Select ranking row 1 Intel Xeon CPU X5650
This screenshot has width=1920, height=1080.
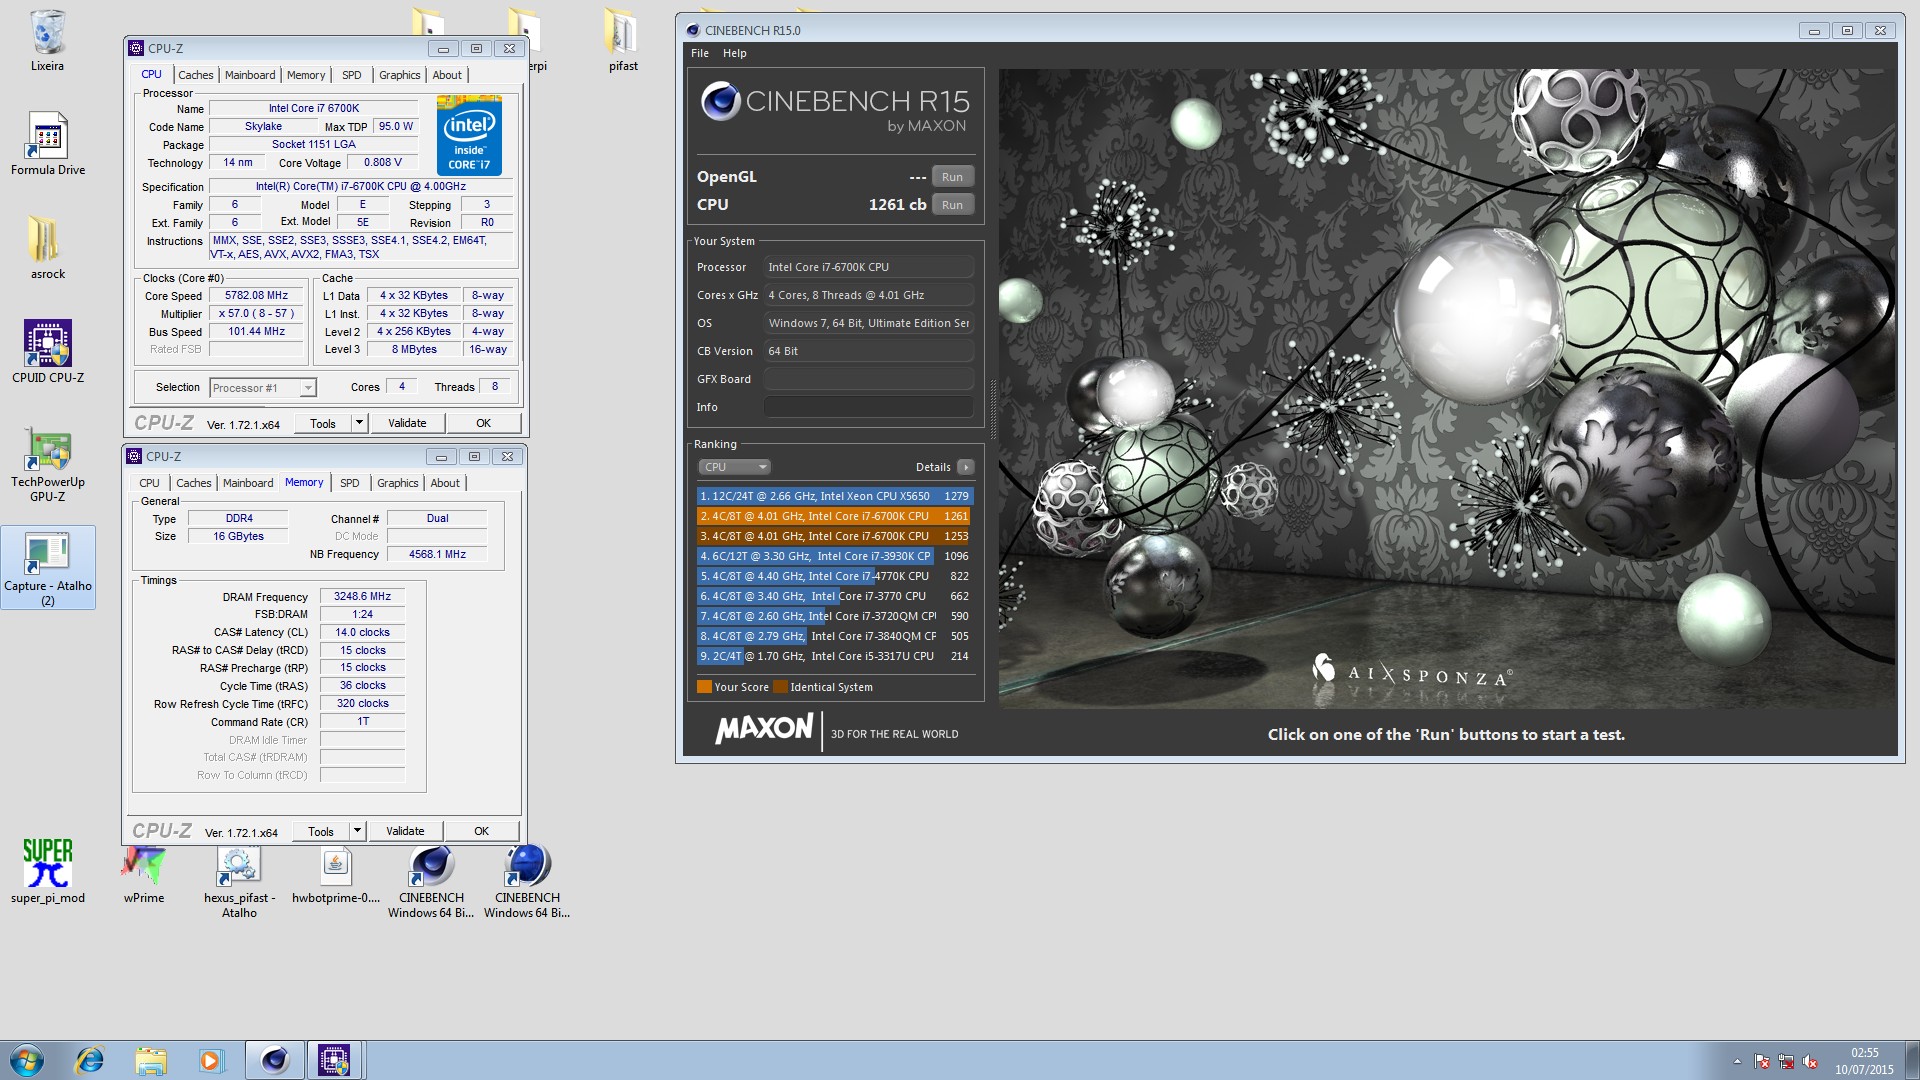pyautogui.click(x=834, y=496)
